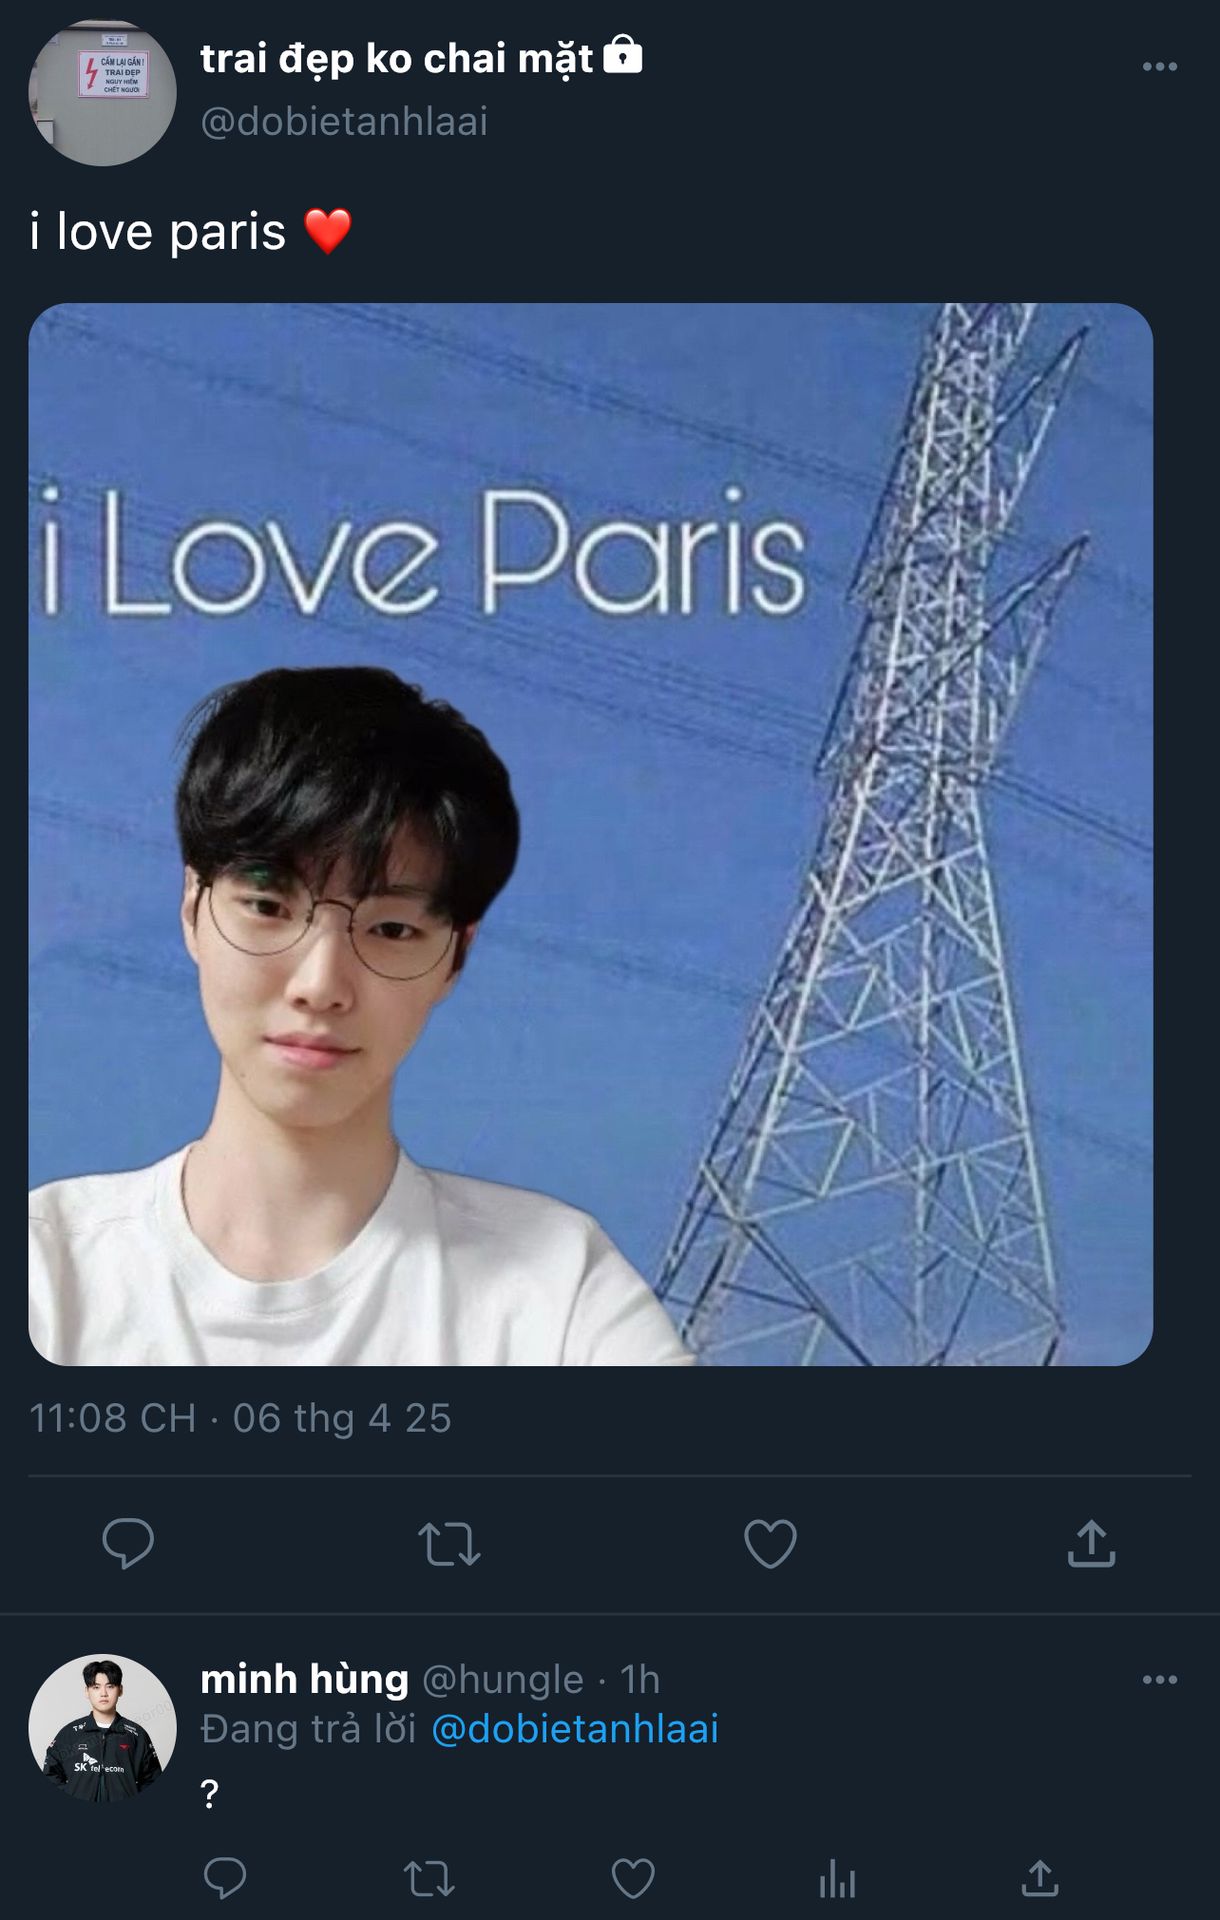
Task: Open more options on minh hùng's reply
Action: pos(1160,1679)
